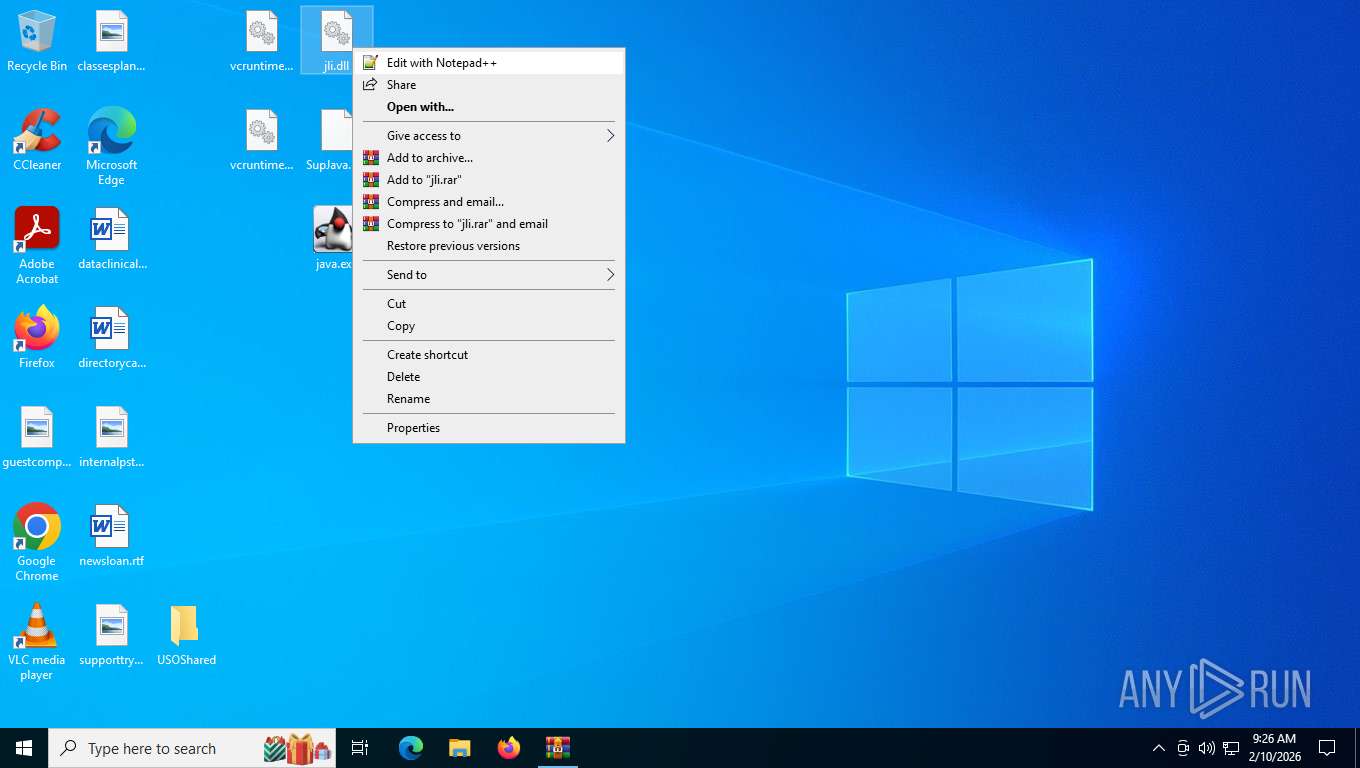Image resolution: width=1360 pixels, height=768 pixels.
Task: Choose Edit with Notepad++
Action: 489,63
